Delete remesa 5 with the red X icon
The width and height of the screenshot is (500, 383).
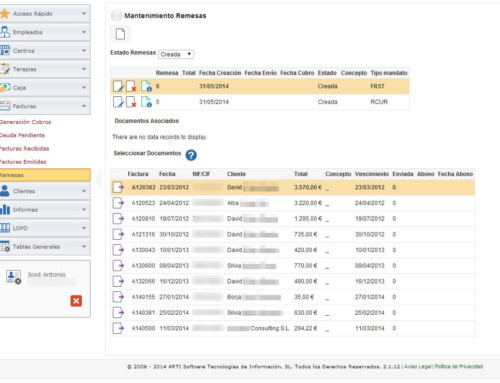tap(131, 102)
